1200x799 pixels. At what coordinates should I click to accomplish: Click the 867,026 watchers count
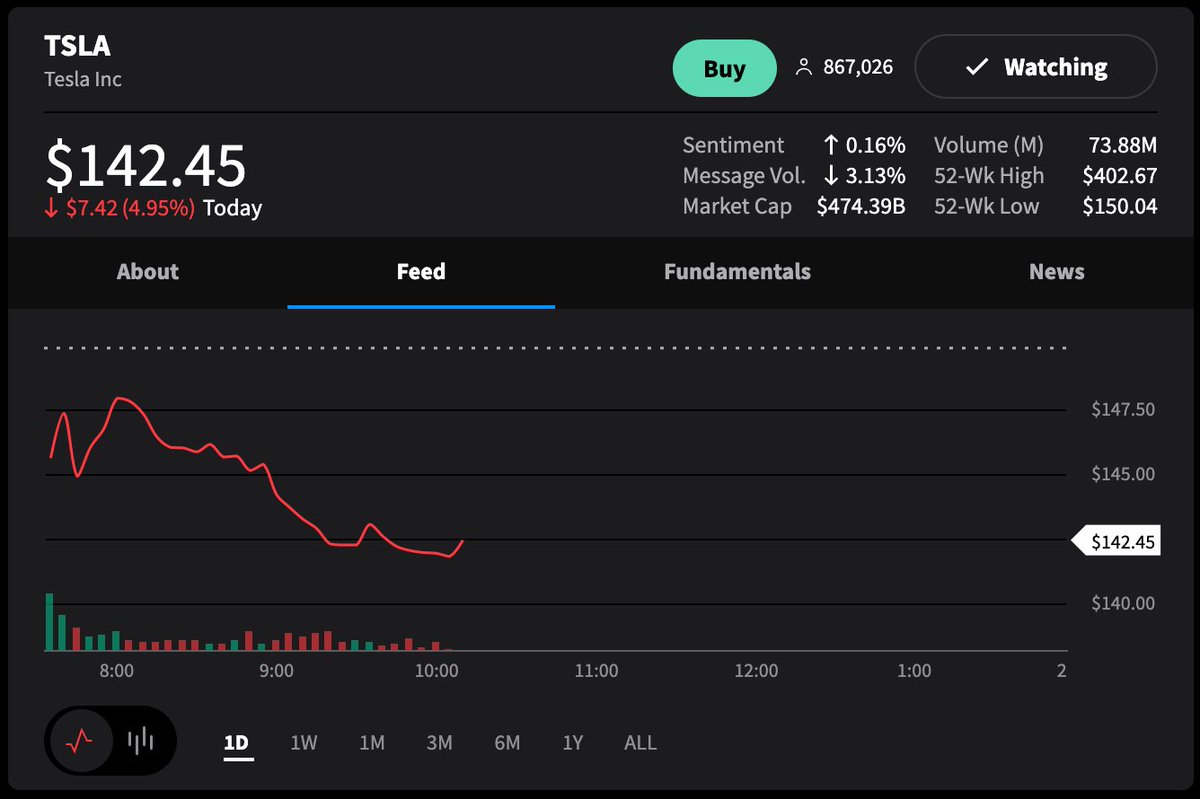coord(858,68)
